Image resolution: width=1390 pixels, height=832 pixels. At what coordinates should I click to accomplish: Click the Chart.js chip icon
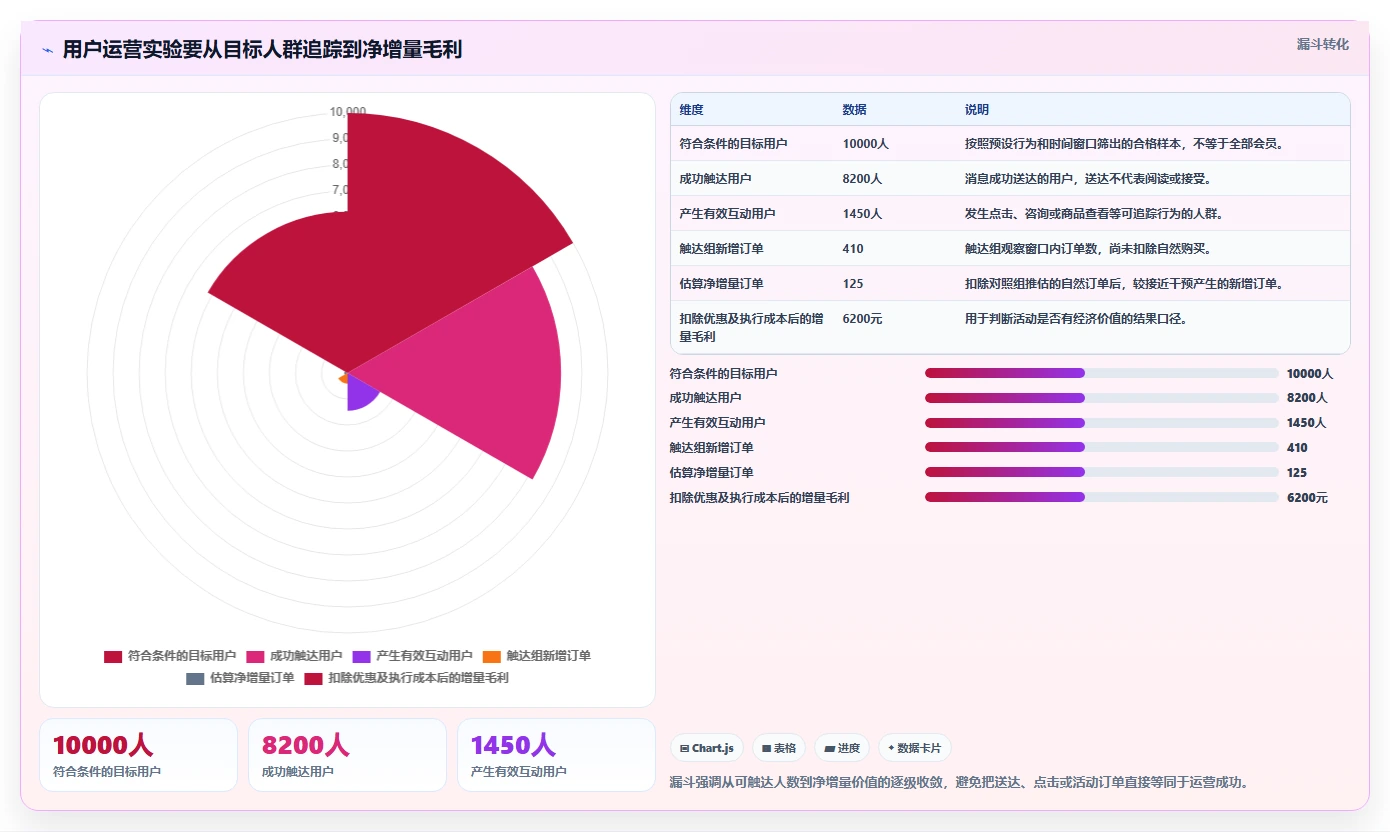click(x=684, y=748)
